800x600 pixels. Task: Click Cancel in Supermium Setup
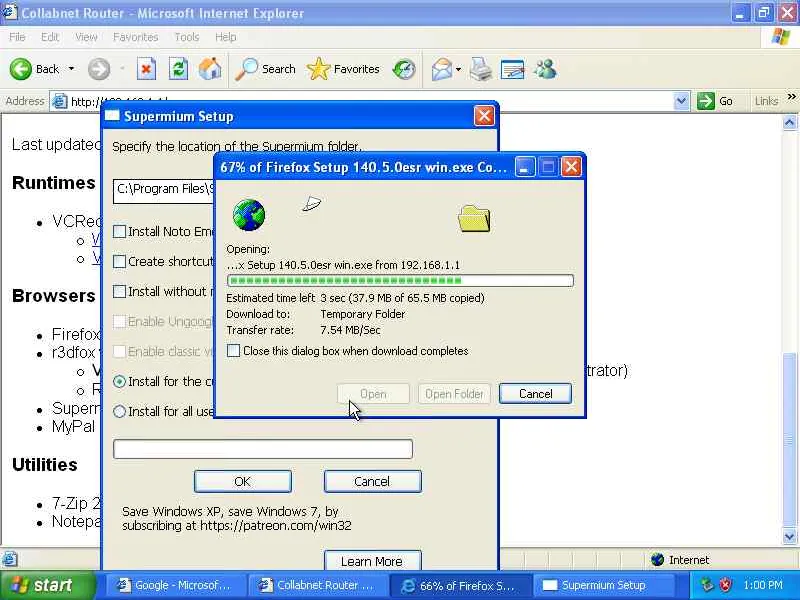click(372, 481)
